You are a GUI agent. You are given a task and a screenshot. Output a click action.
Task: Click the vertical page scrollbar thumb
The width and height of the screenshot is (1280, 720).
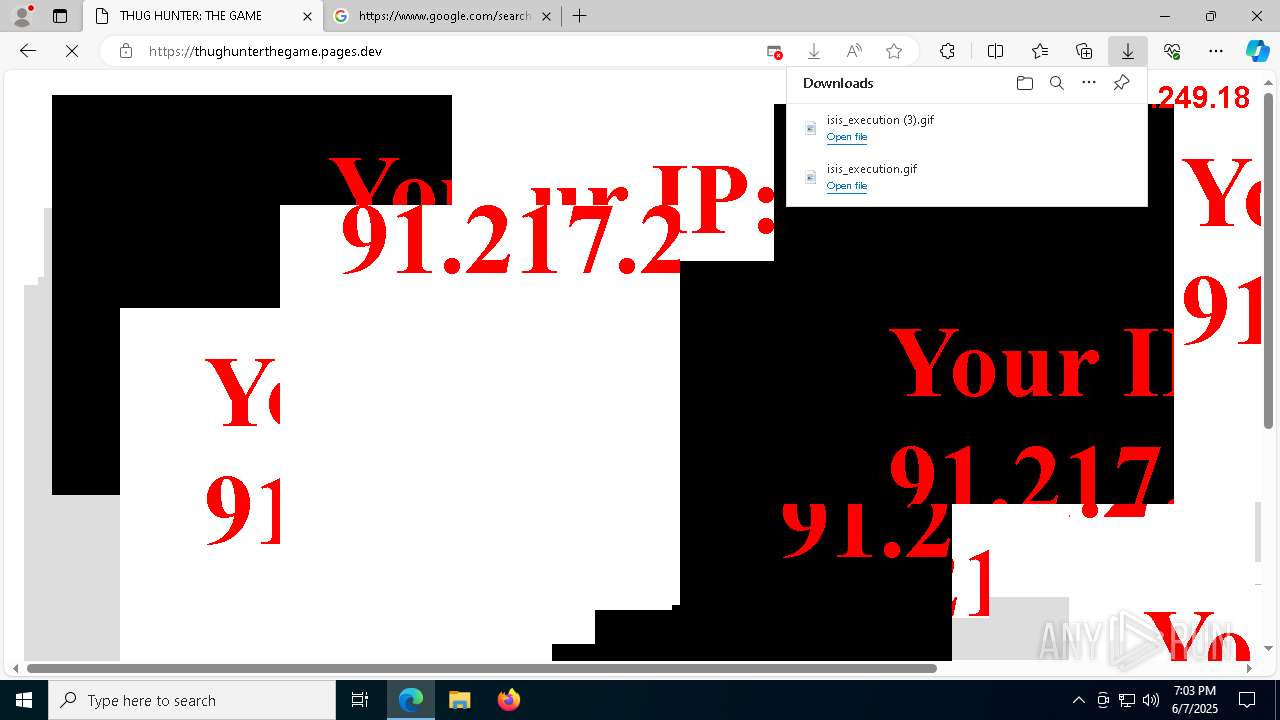[x=1269, y=260]
